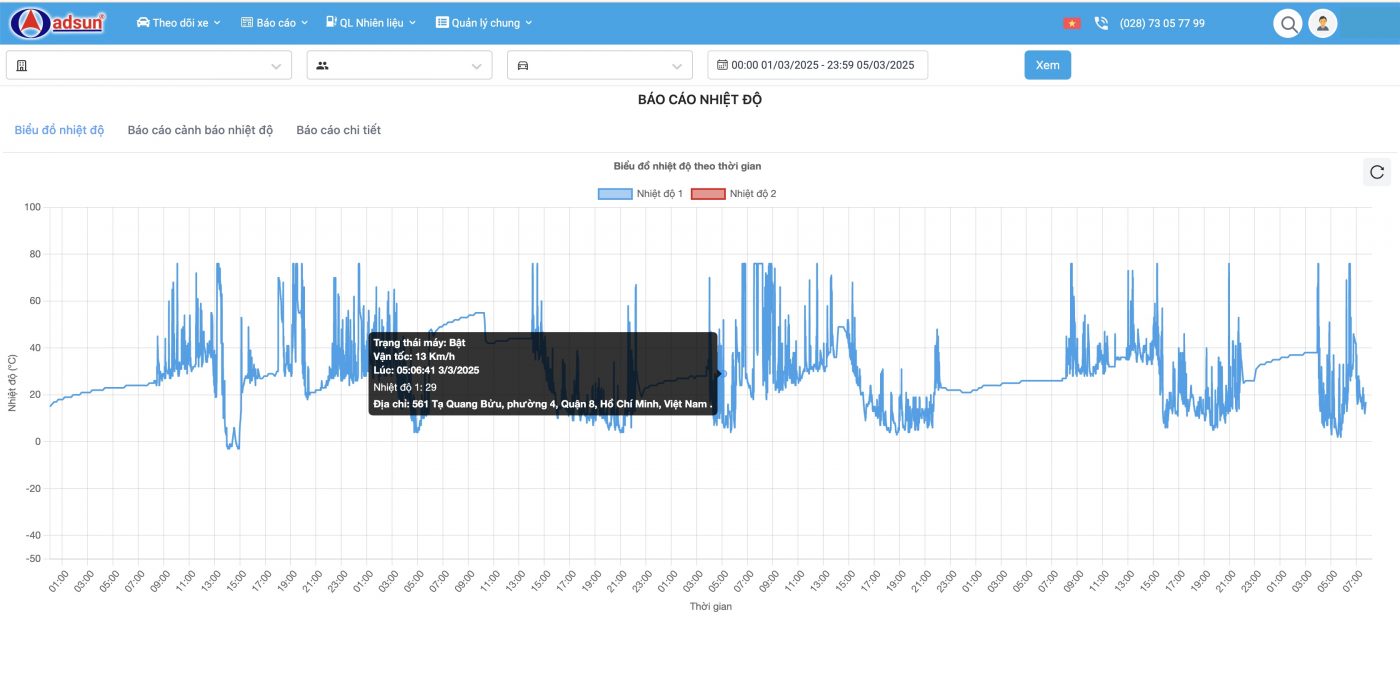Toggle Nhiệt độ 1 legend series
The image size is (1400, 679).
tap(640, 194)
